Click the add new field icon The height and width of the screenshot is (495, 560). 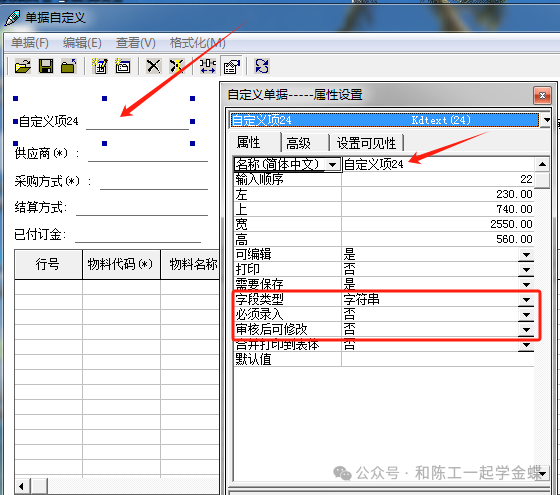[x=100, y=66]
